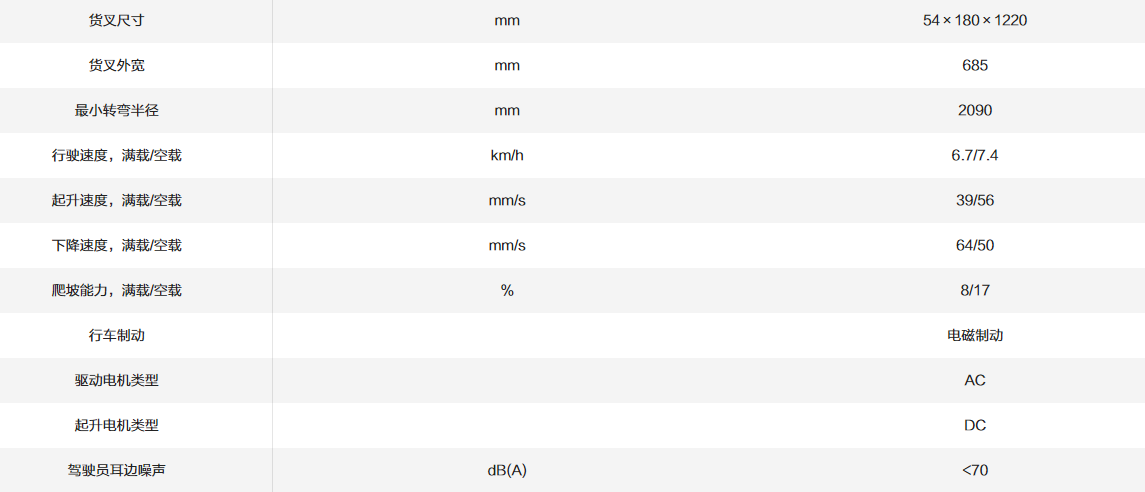The height and width of the screenshot is (492, 1145).
Task: Click the 货叉外宽 label cell
Action: click(116, 65)
